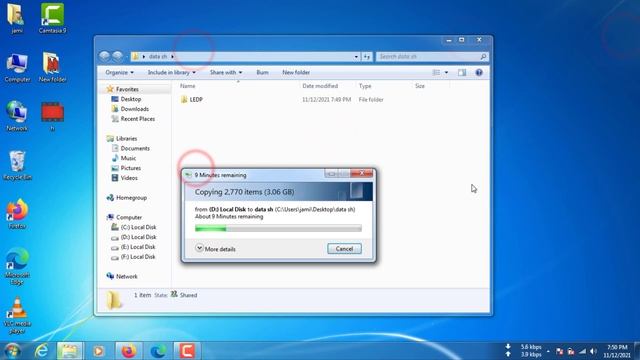Image resolution: width=640 pixels, height=360 pixels.
Task: Select Network in navigation pane
Action: (x=127, y=276)
